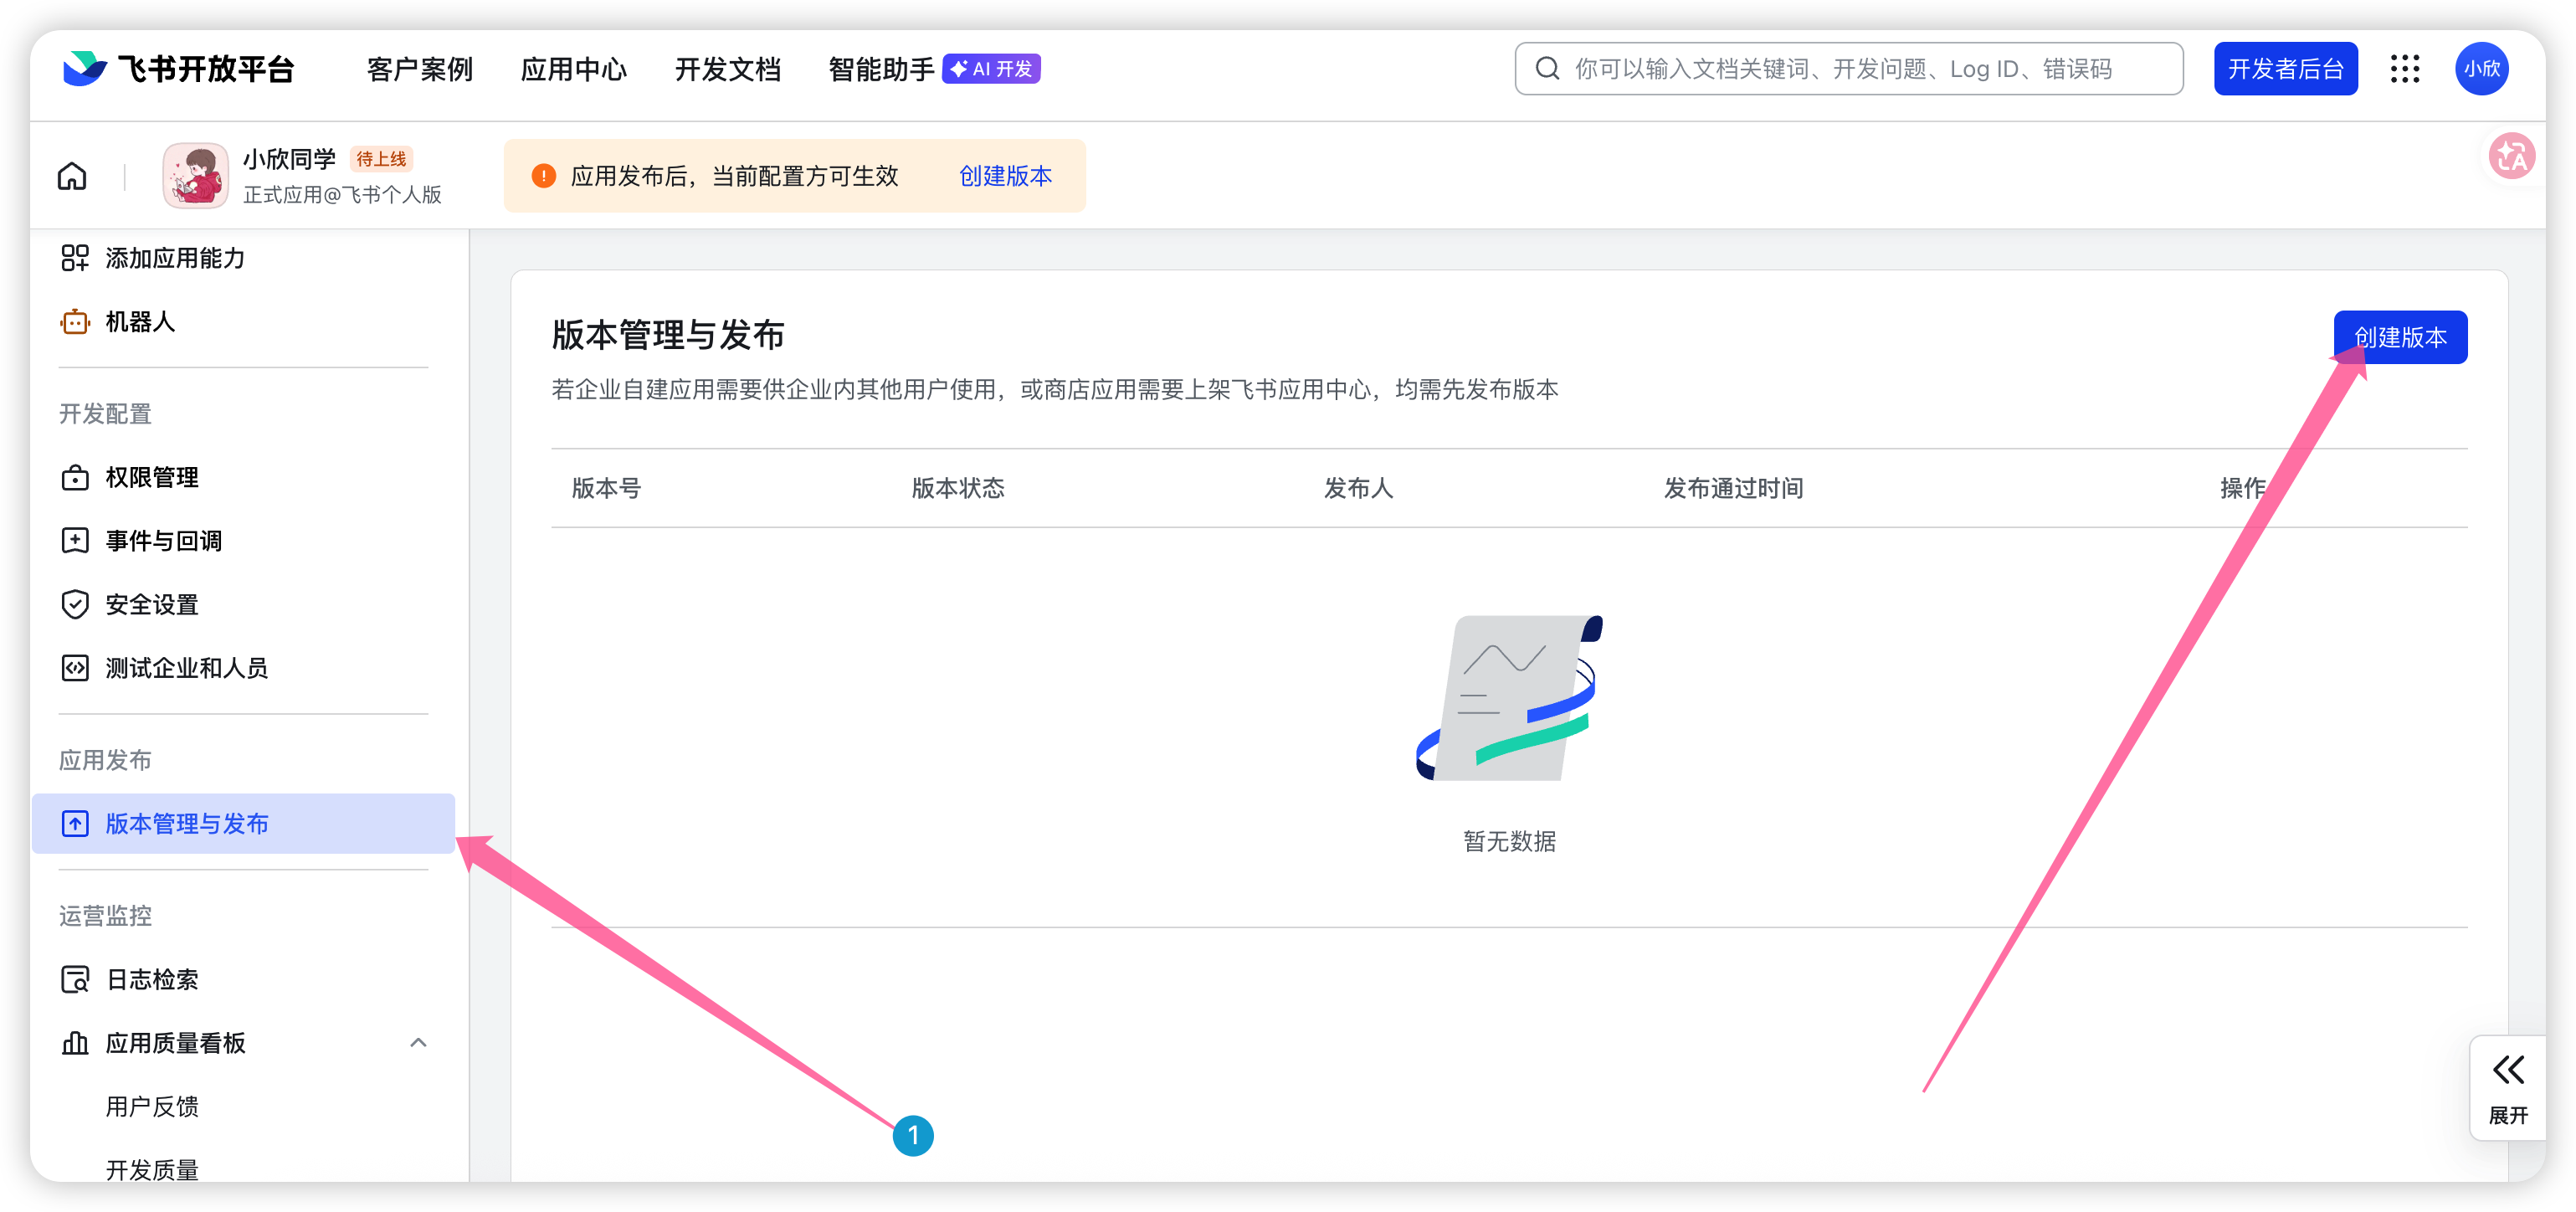Click the blue 创建版本 button

2399,338
